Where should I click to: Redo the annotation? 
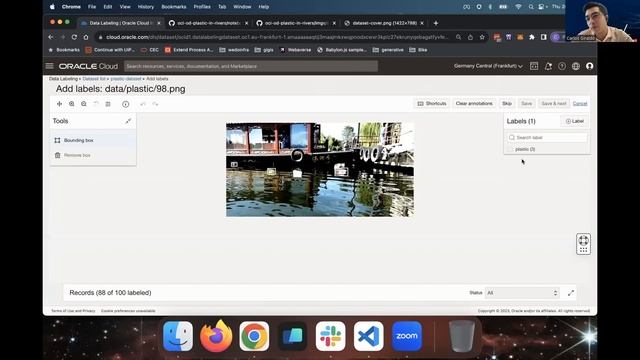(155, 104)
